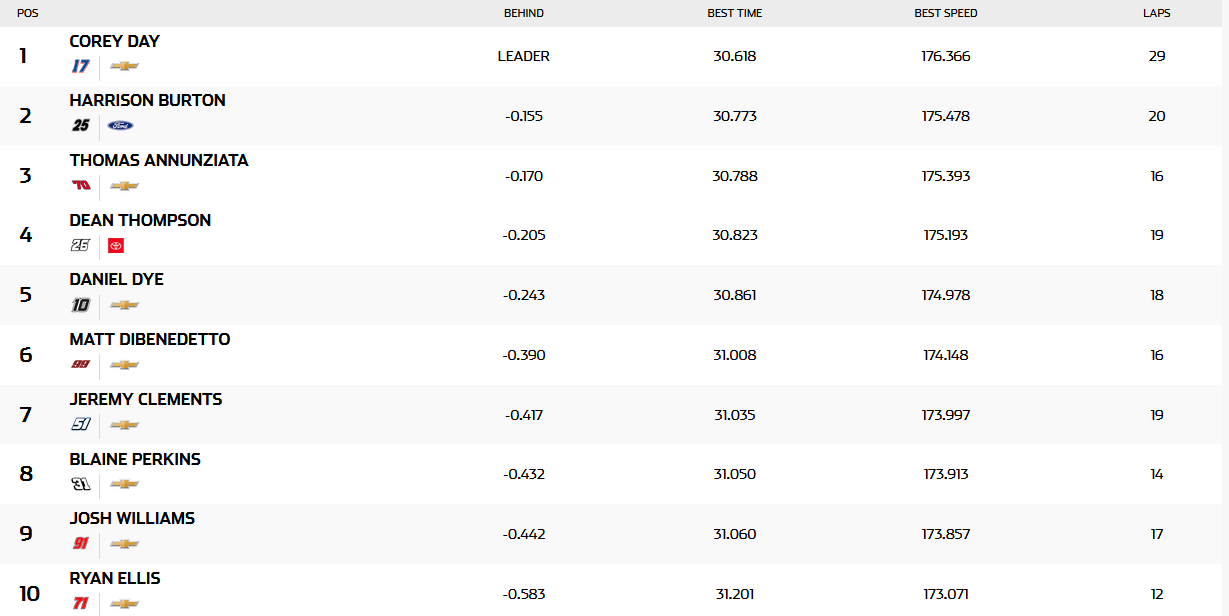Viewport: 1229px width, 616px height.
Task: Sort by the BEST SPEED column header
Action: pyautogui.click(x=946, y=13)
